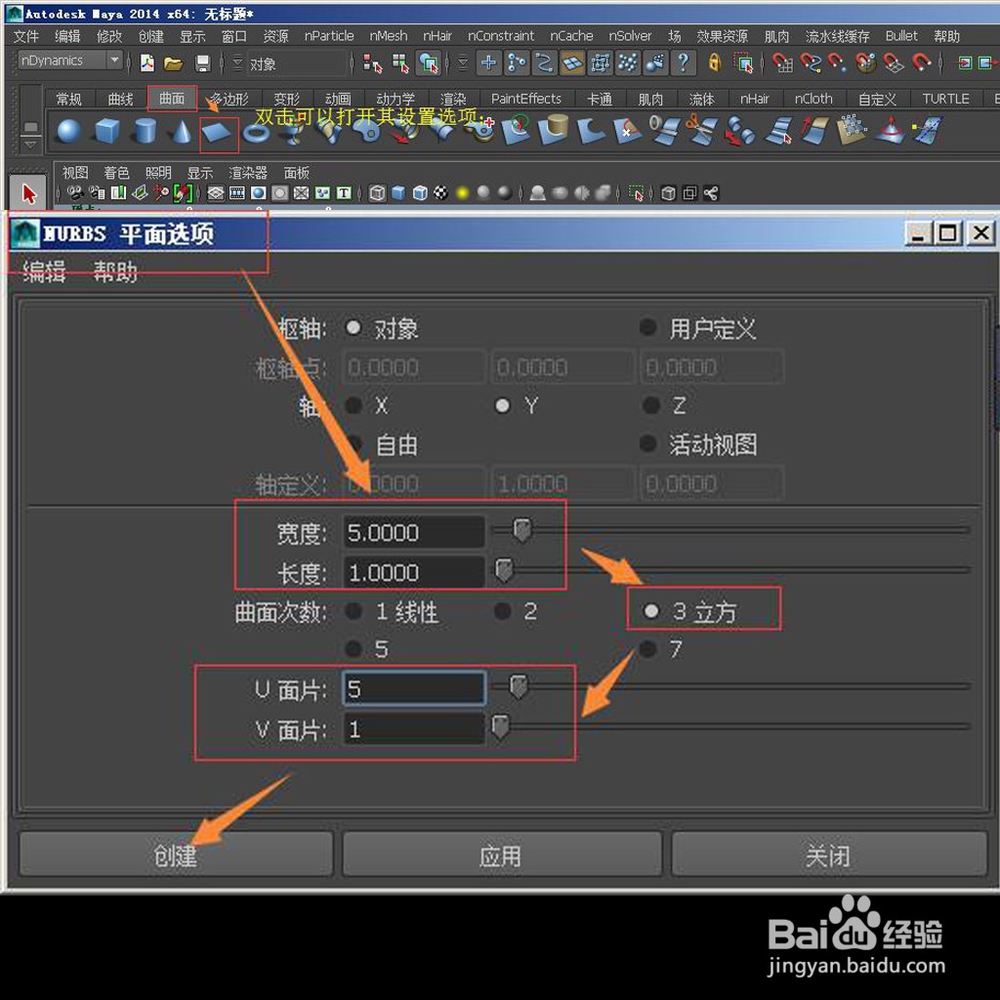Image resolution: width=1000 pixels, height=1000 pixels.
Task: Set surface degree to 7
Action: 648,649
